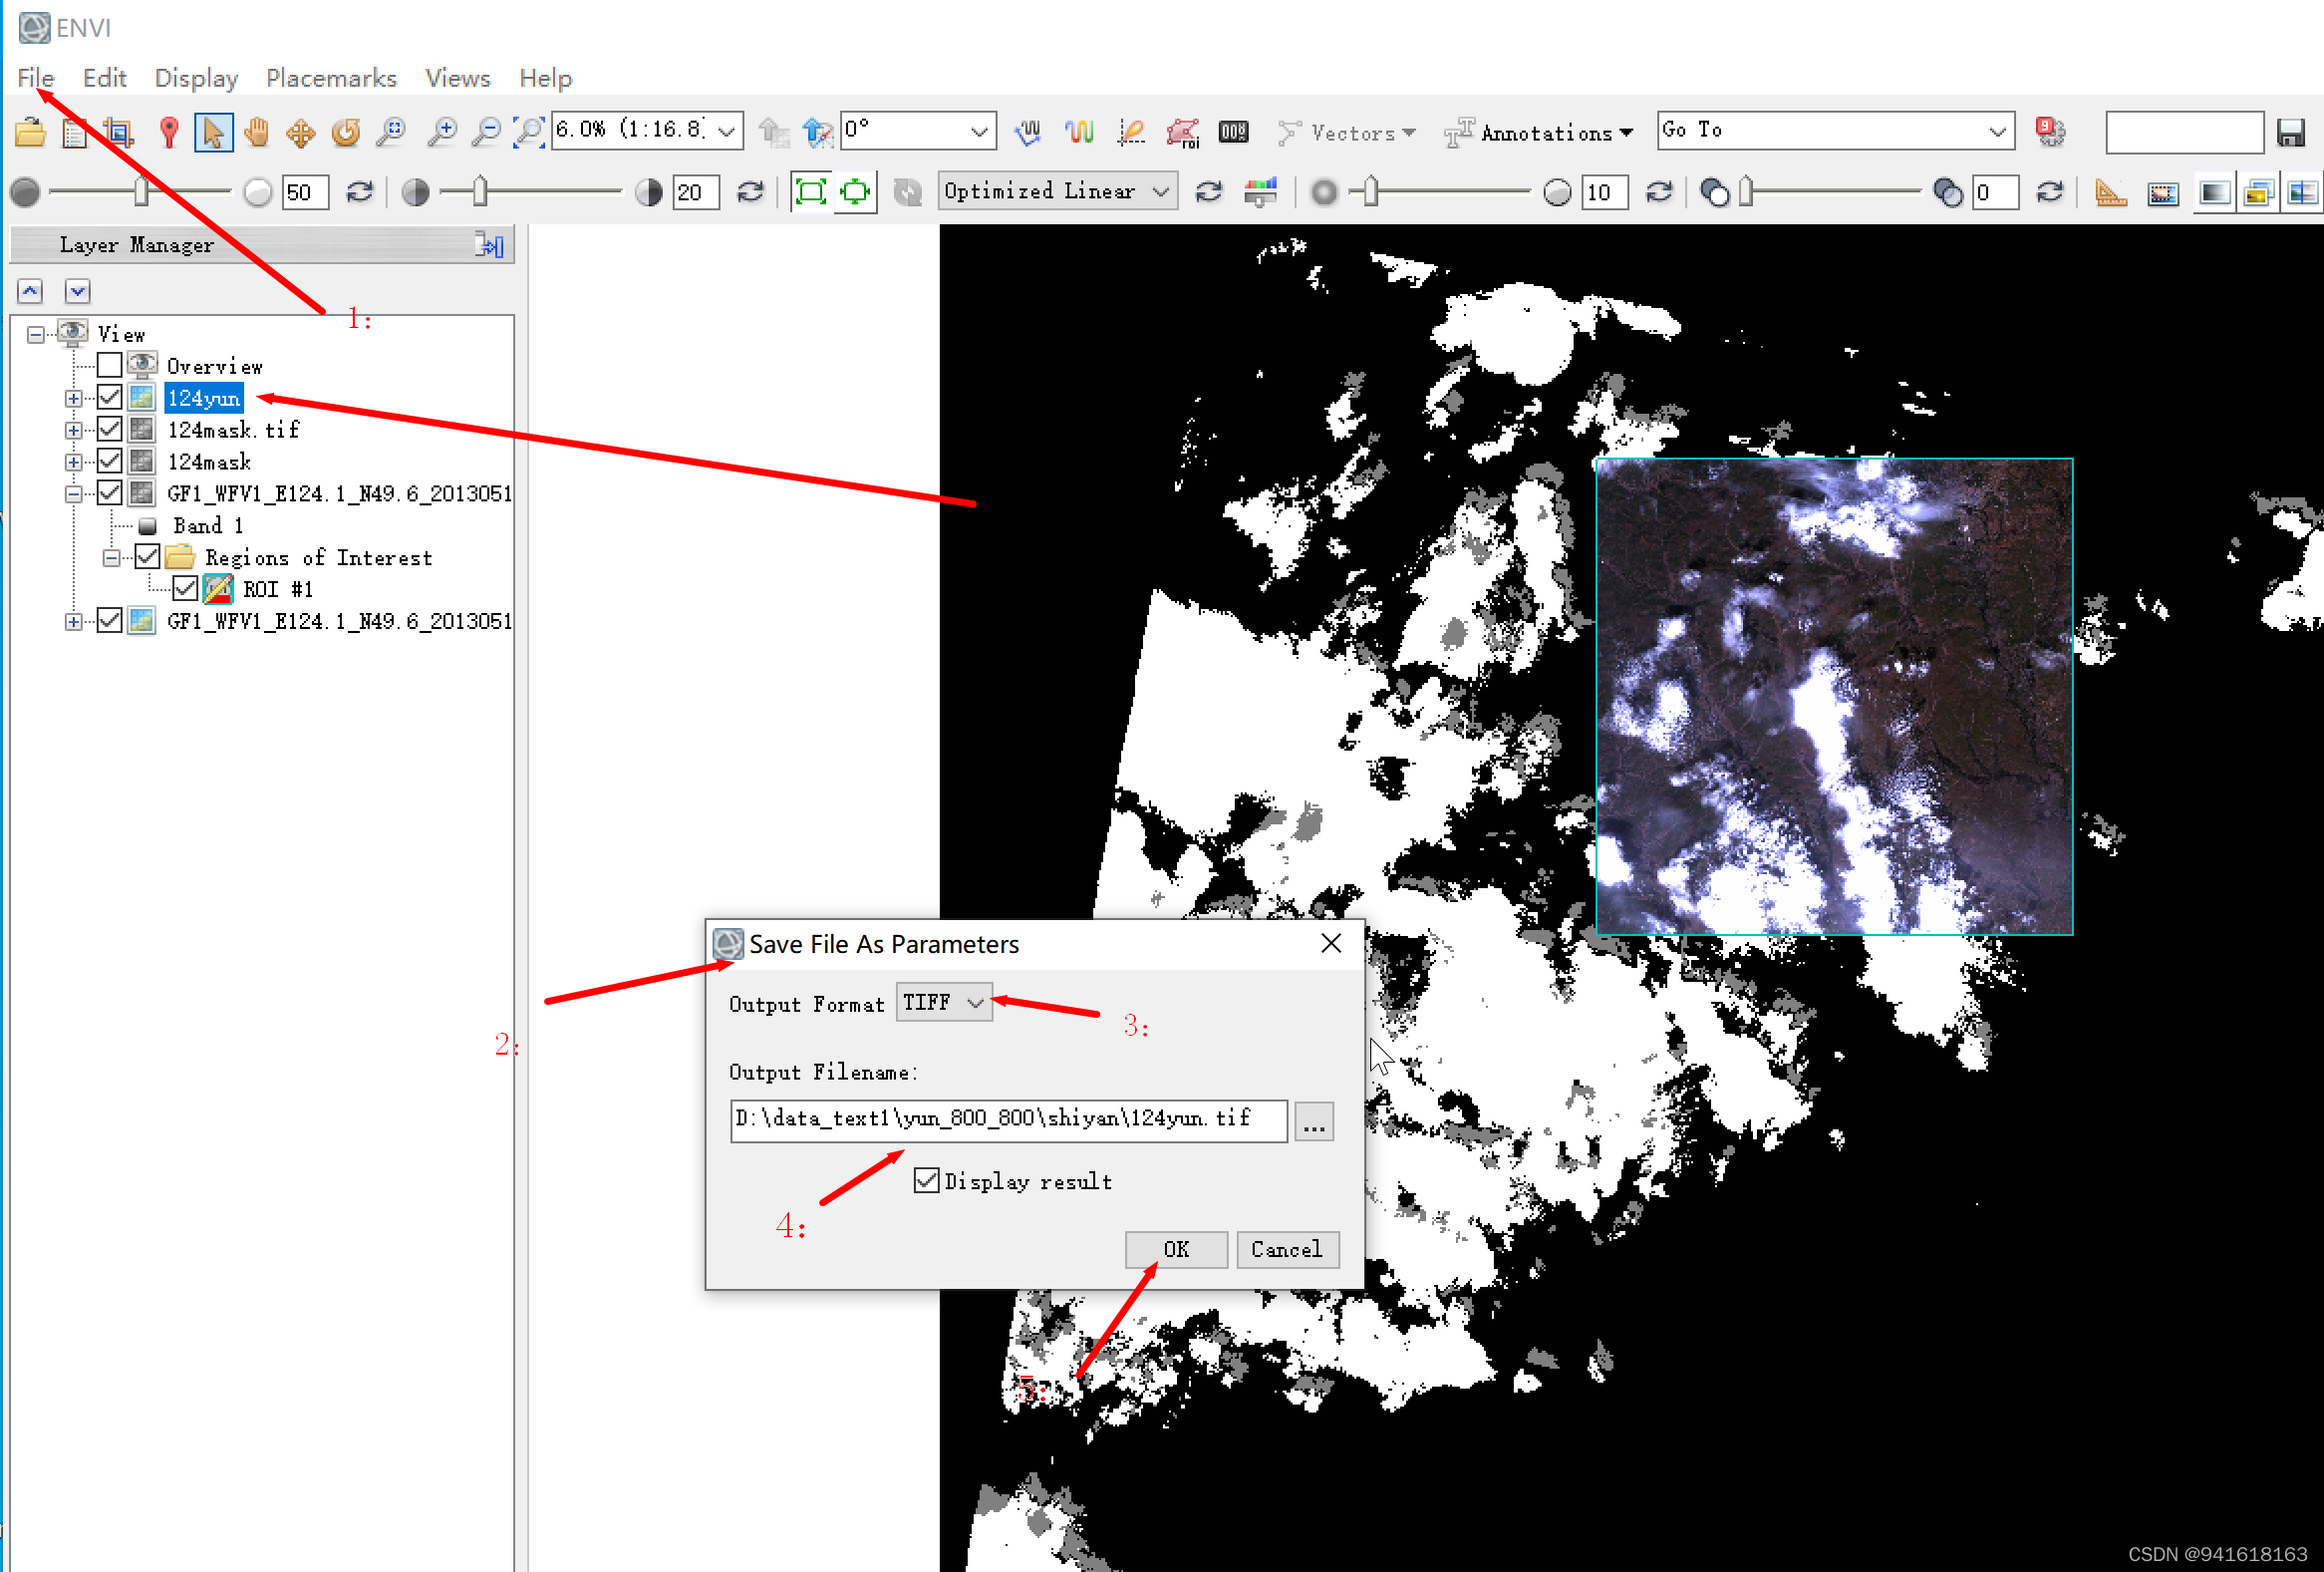Screen dimensions: 2324x1572
Task: Select the Pan hand tool
Action: [x=257, y=132]
